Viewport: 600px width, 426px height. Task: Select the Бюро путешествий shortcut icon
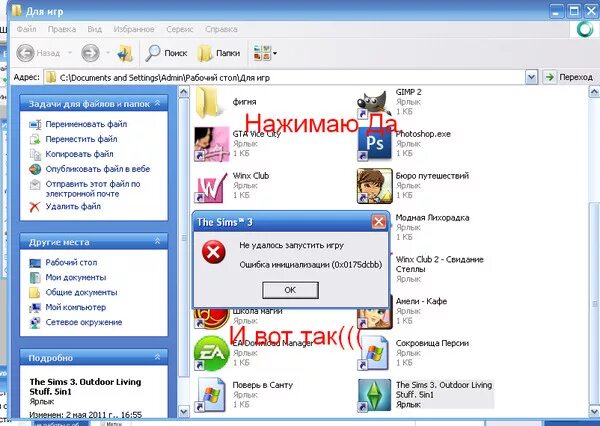[374, 186]
